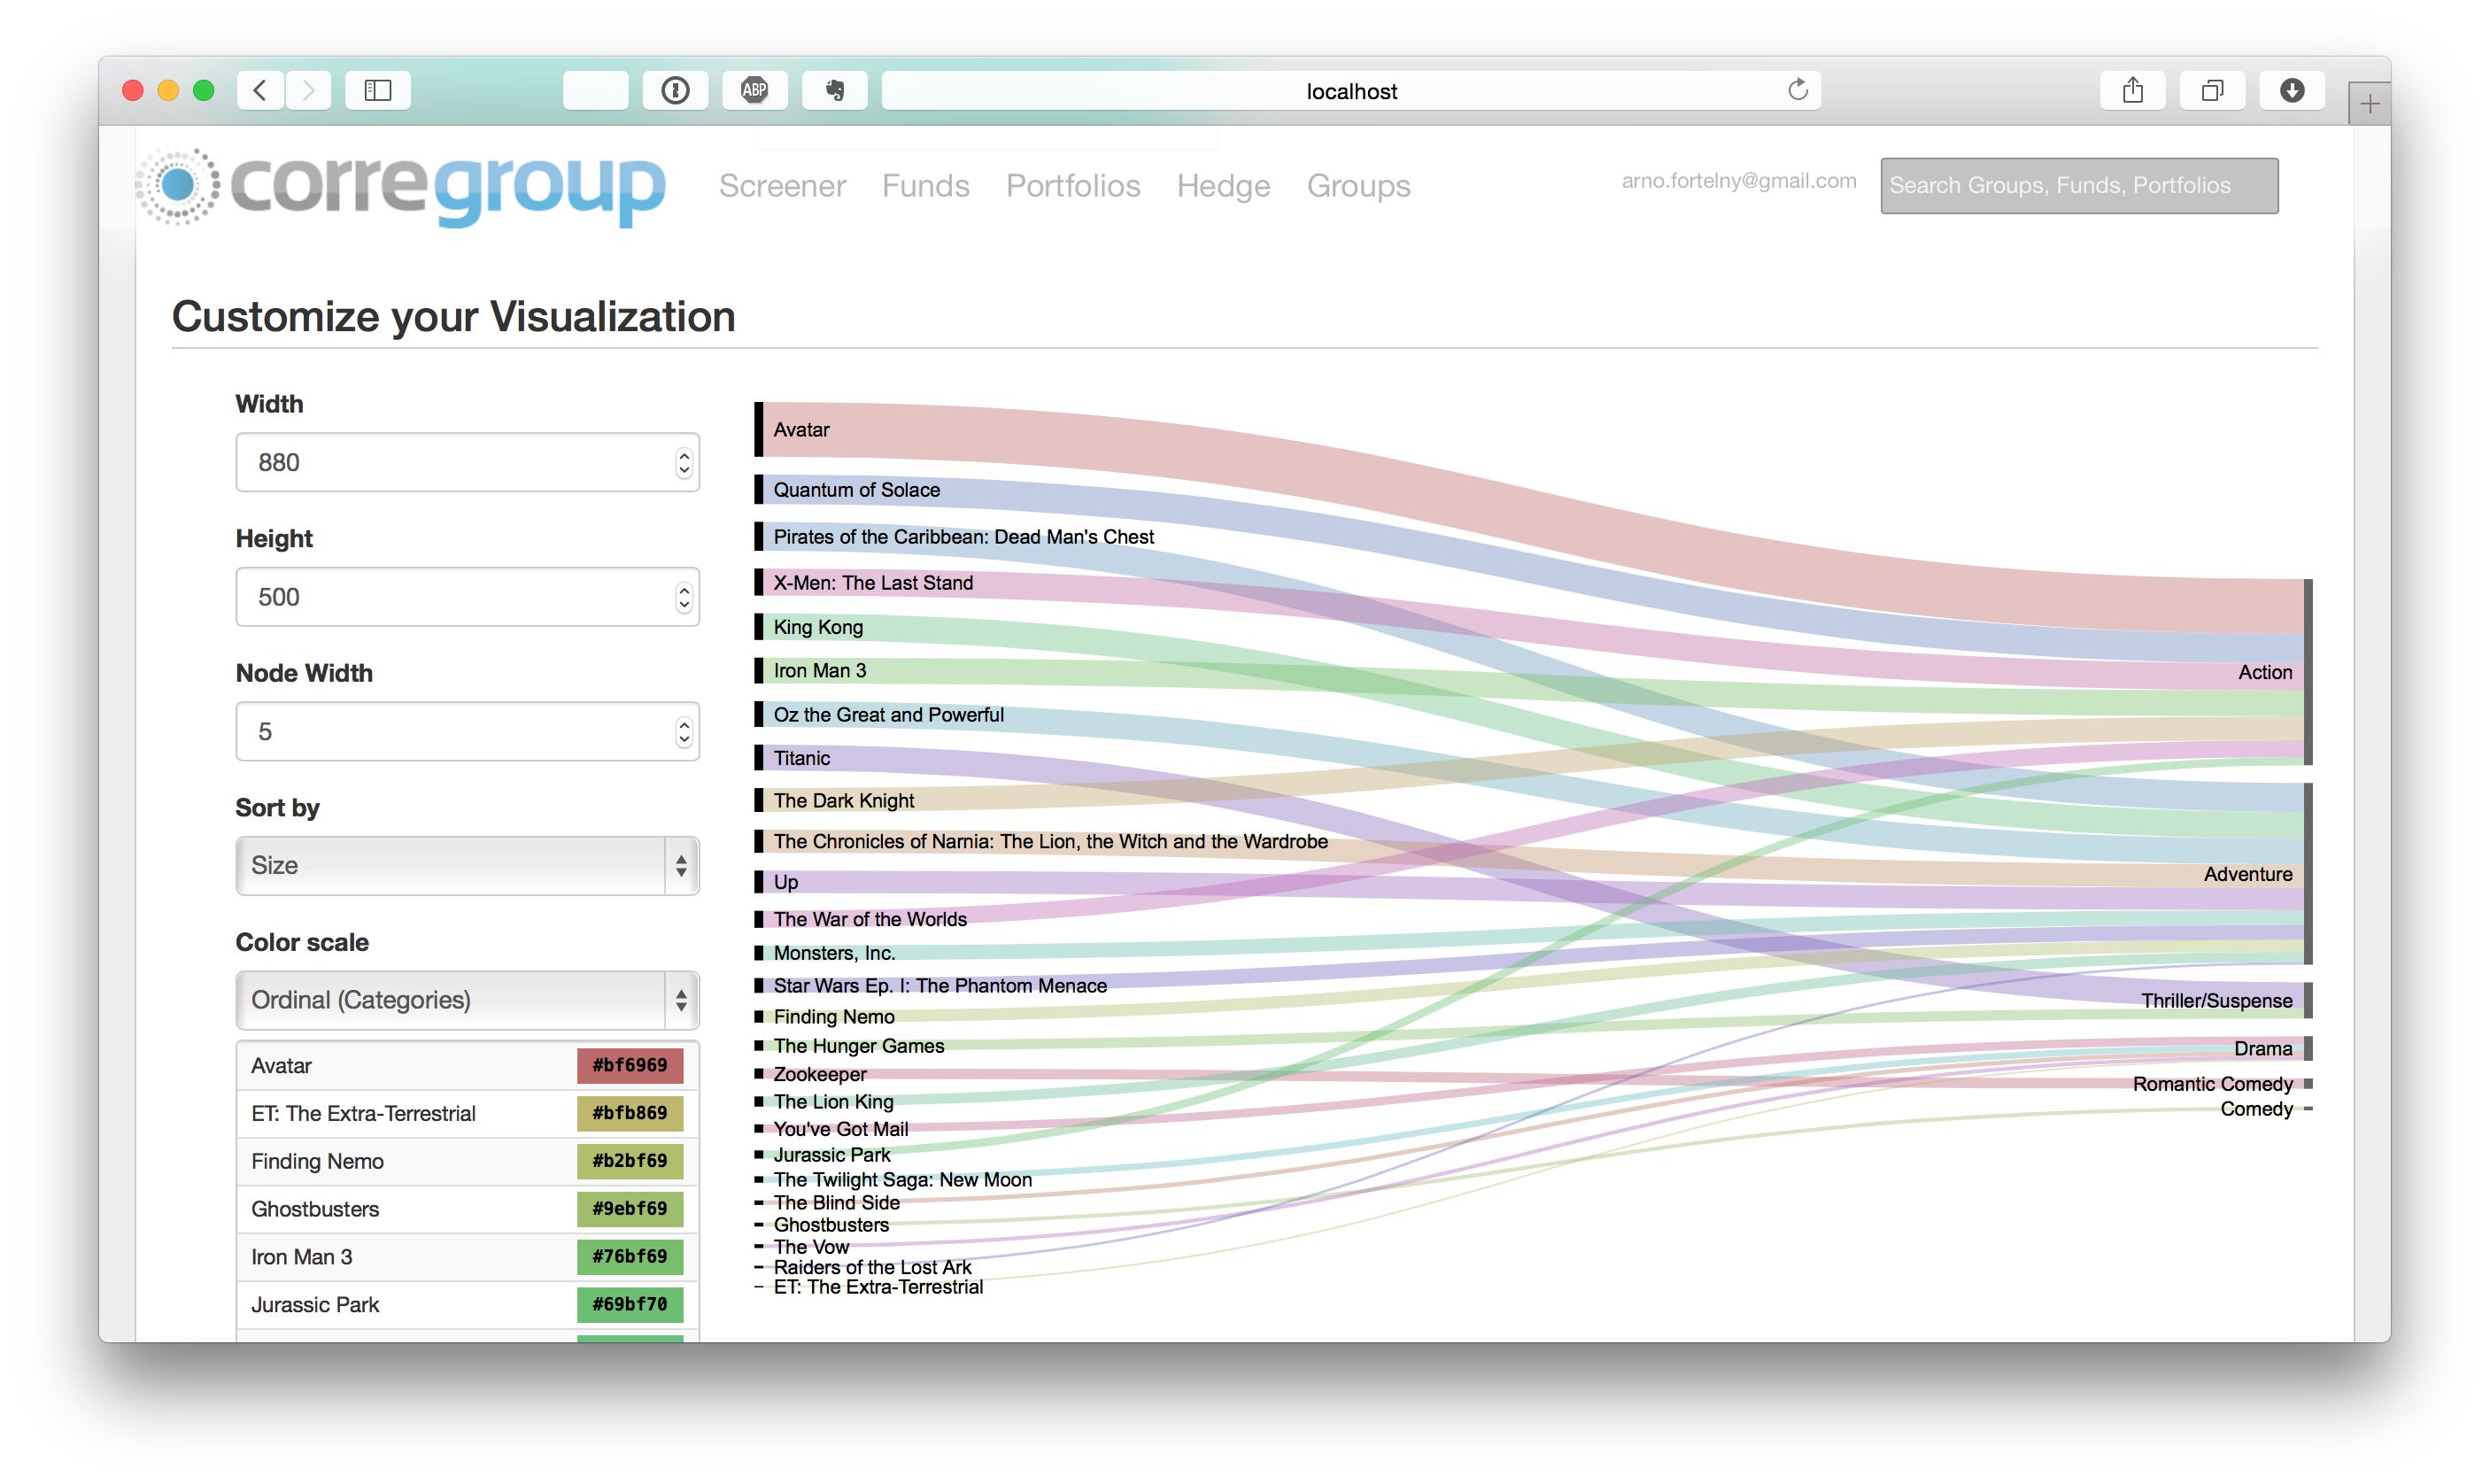The height and width of the screenshot is (1484, 2490).
Task: Pick the Iron Man 3 swatch #76bf69
Action: pyautogui.click(x=629, y=1257)
